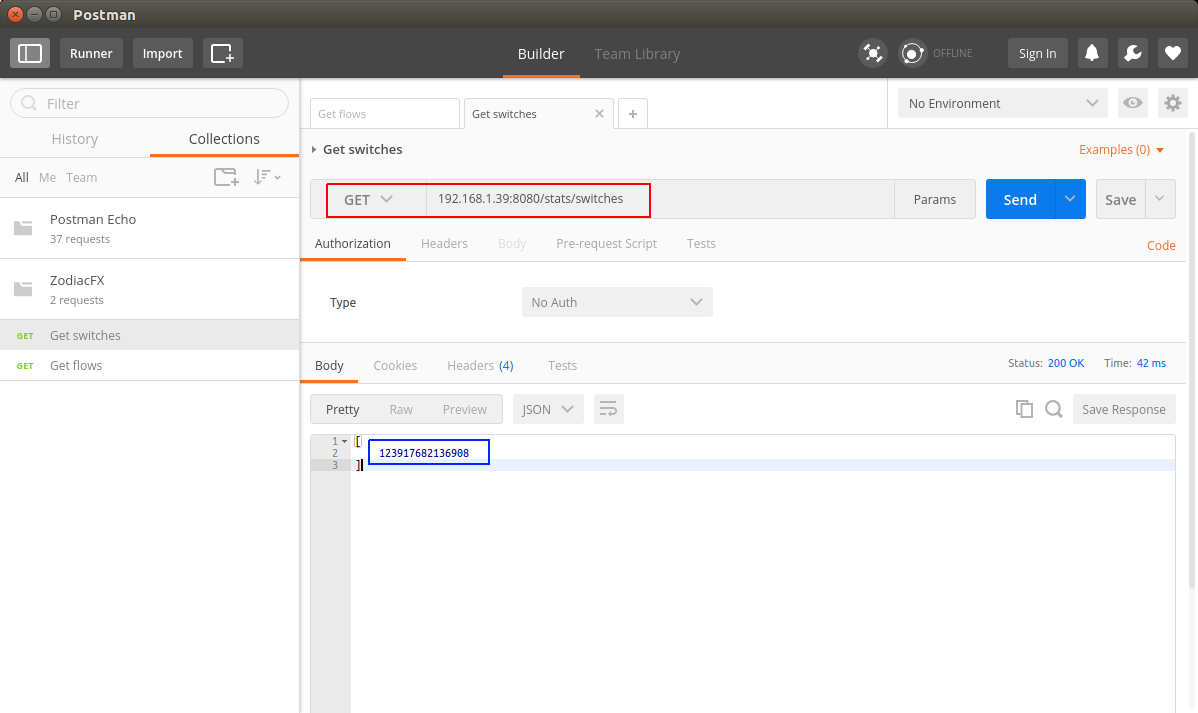Click the Runner button
1198x713 pixels.
[91, 53]
